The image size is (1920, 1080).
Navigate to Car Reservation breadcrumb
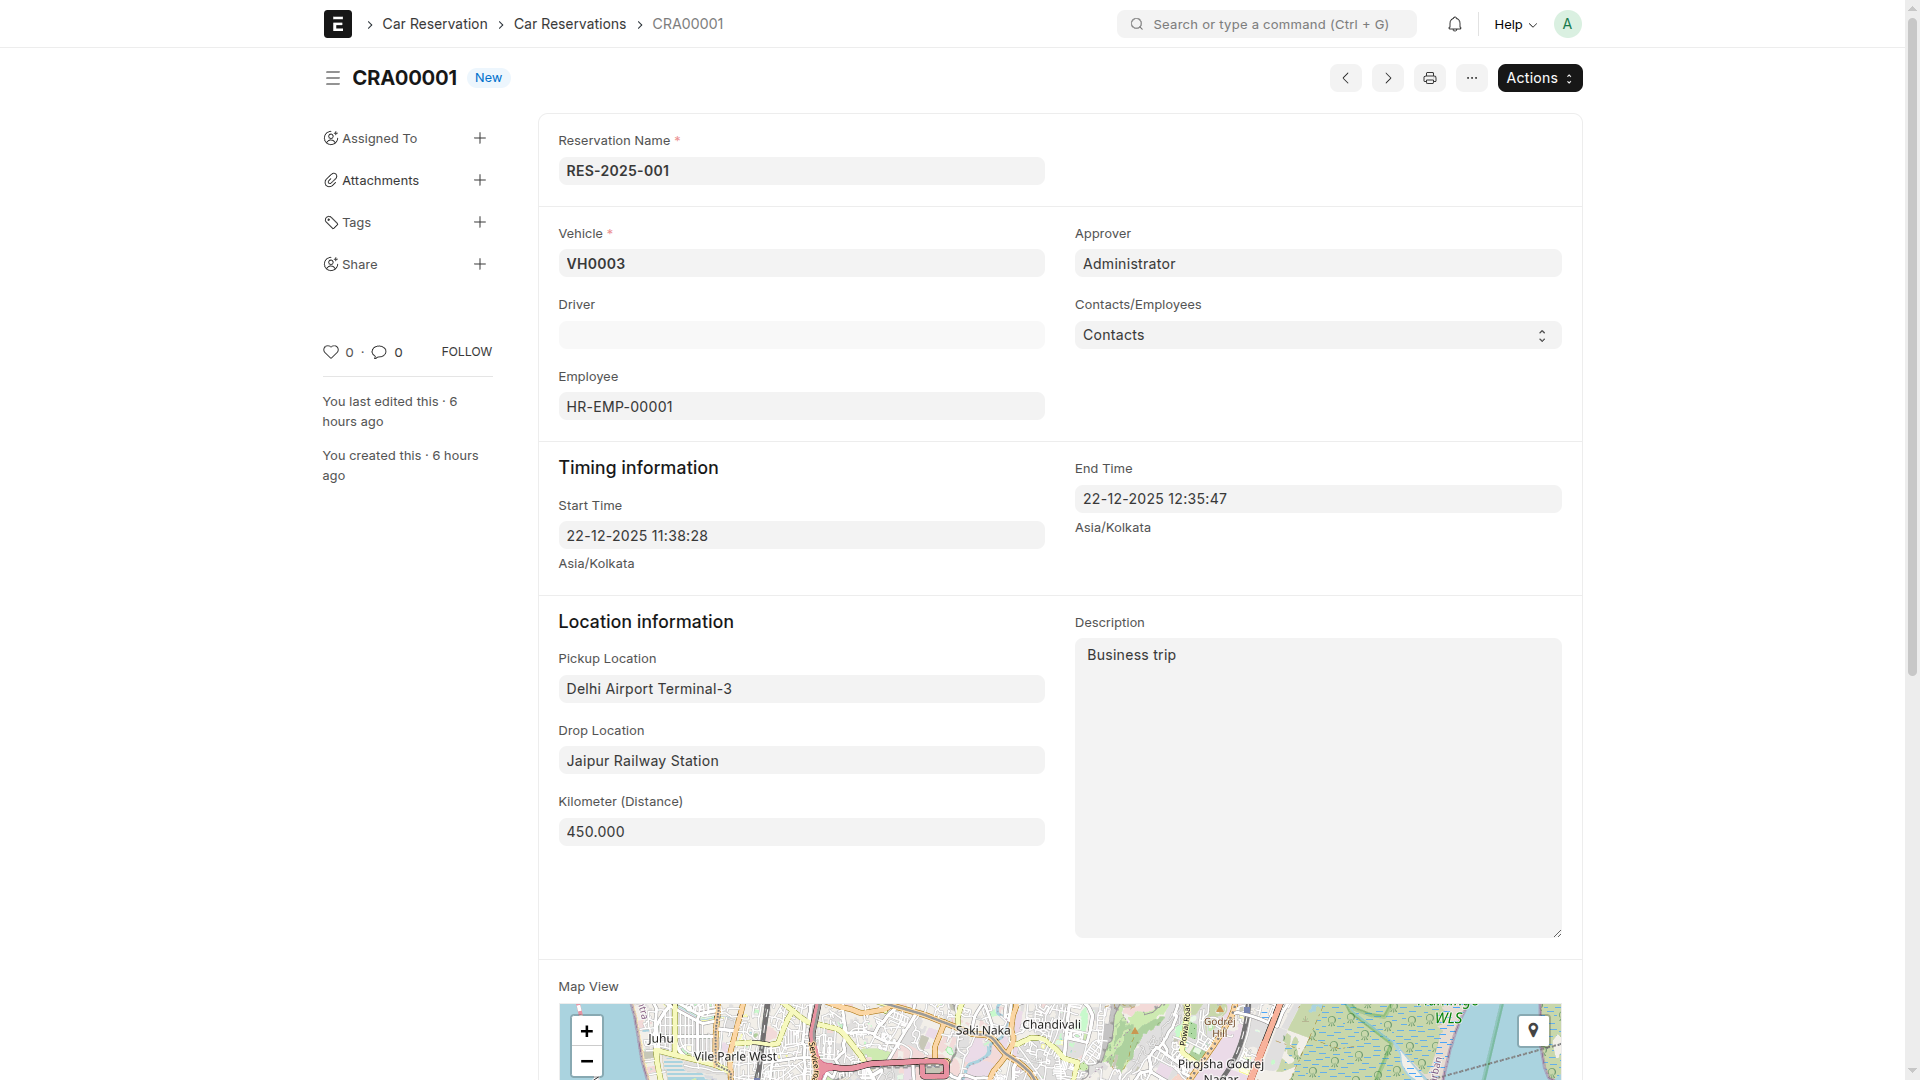tap(435, 24)
